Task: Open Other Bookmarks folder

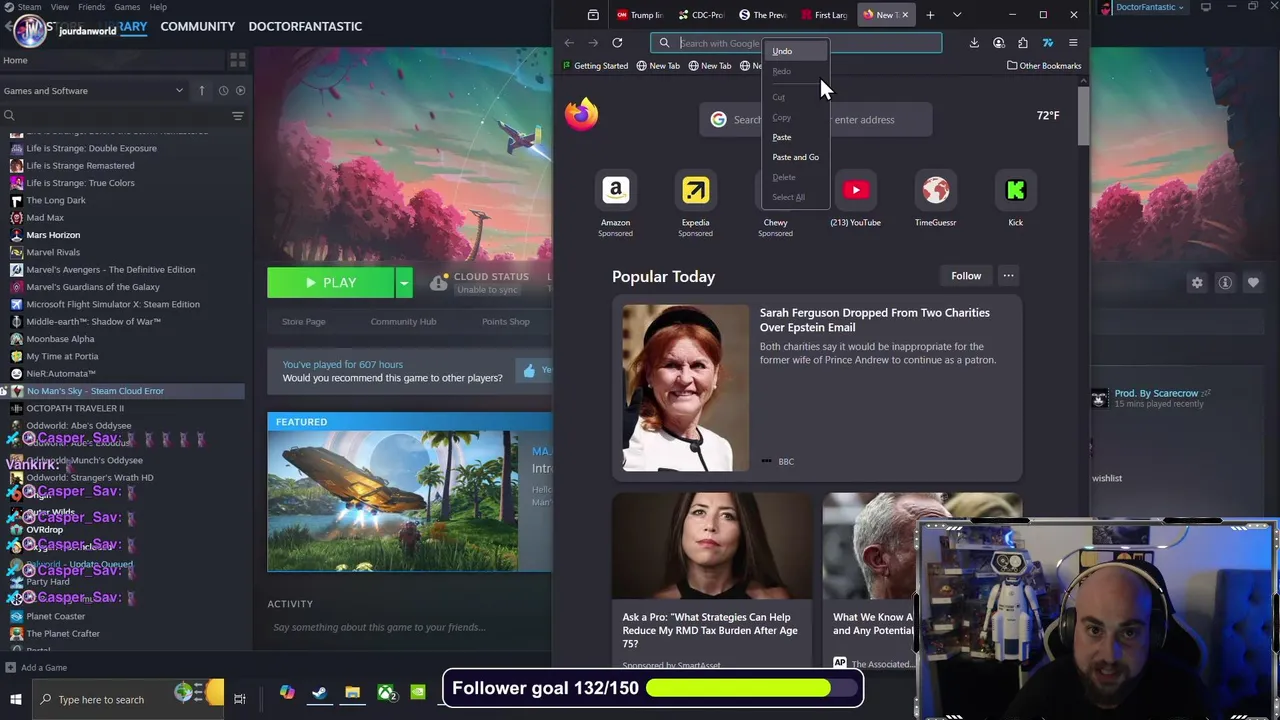Action: click(x=1044, y=66)
